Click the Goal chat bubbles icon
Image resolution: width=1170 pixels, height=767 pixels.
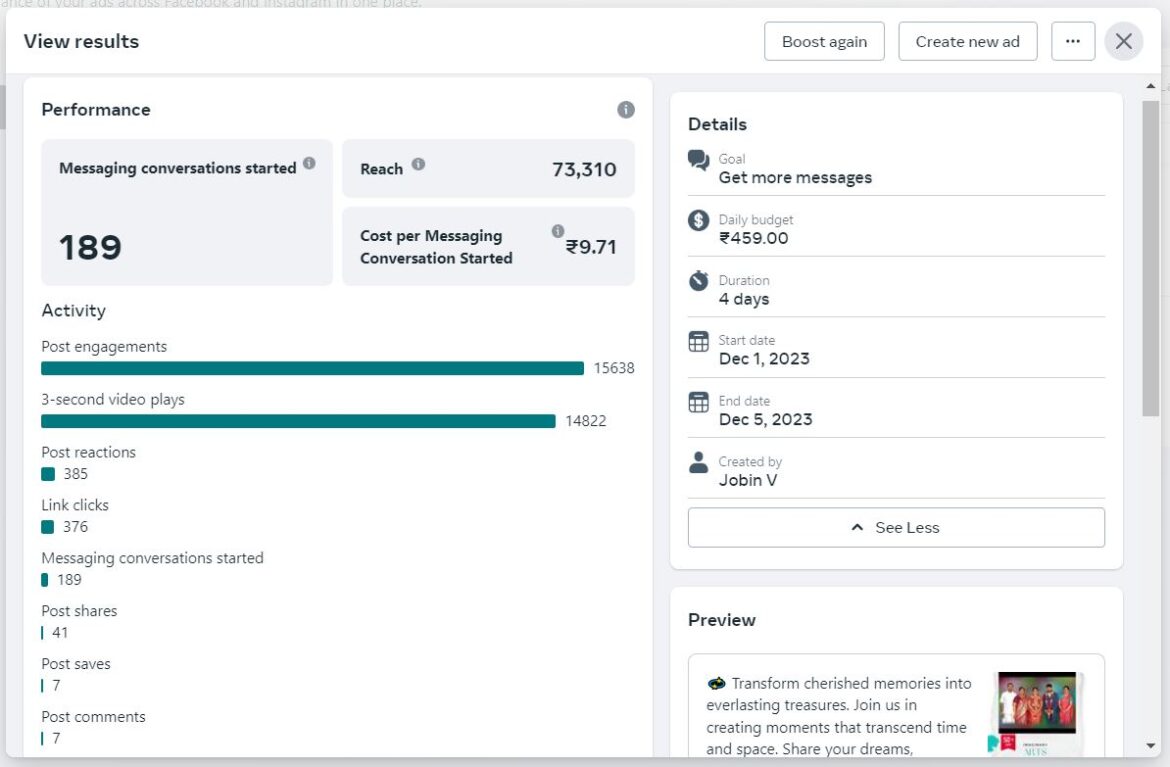(x=698, y=160)
